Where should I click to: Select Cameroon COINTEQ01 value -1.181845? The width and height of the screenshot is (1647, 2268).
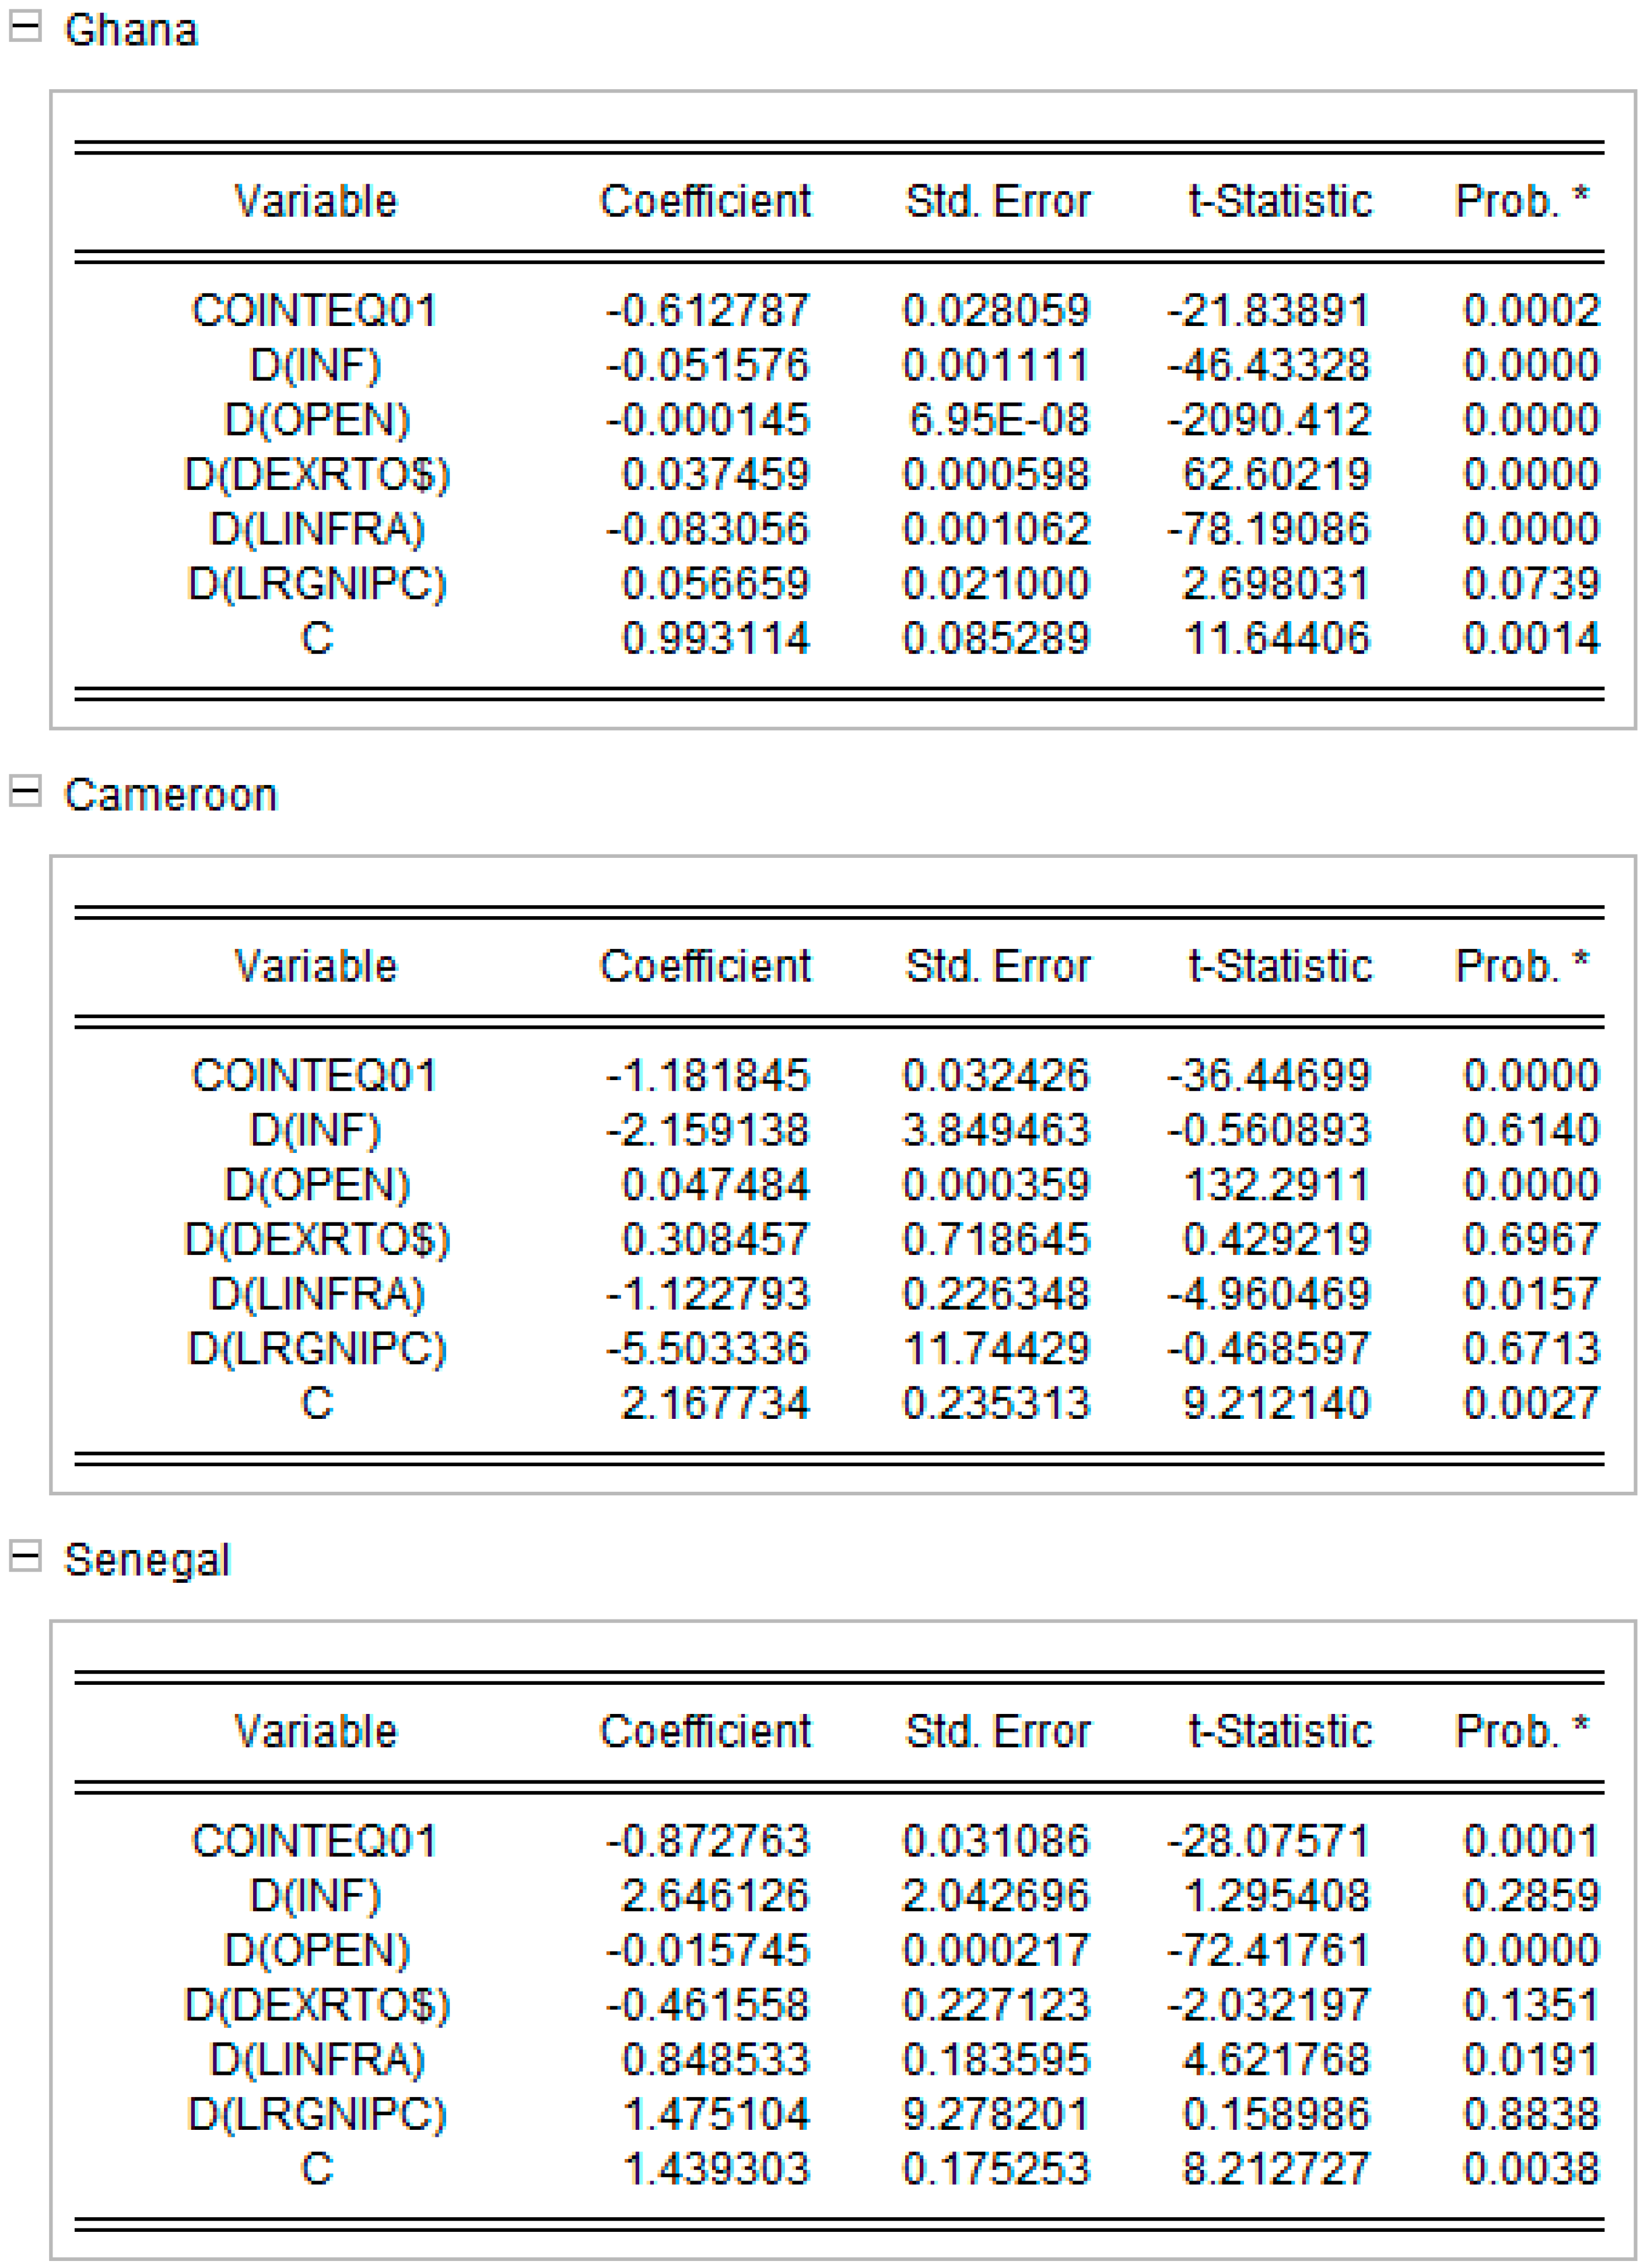click(707, 1076)
